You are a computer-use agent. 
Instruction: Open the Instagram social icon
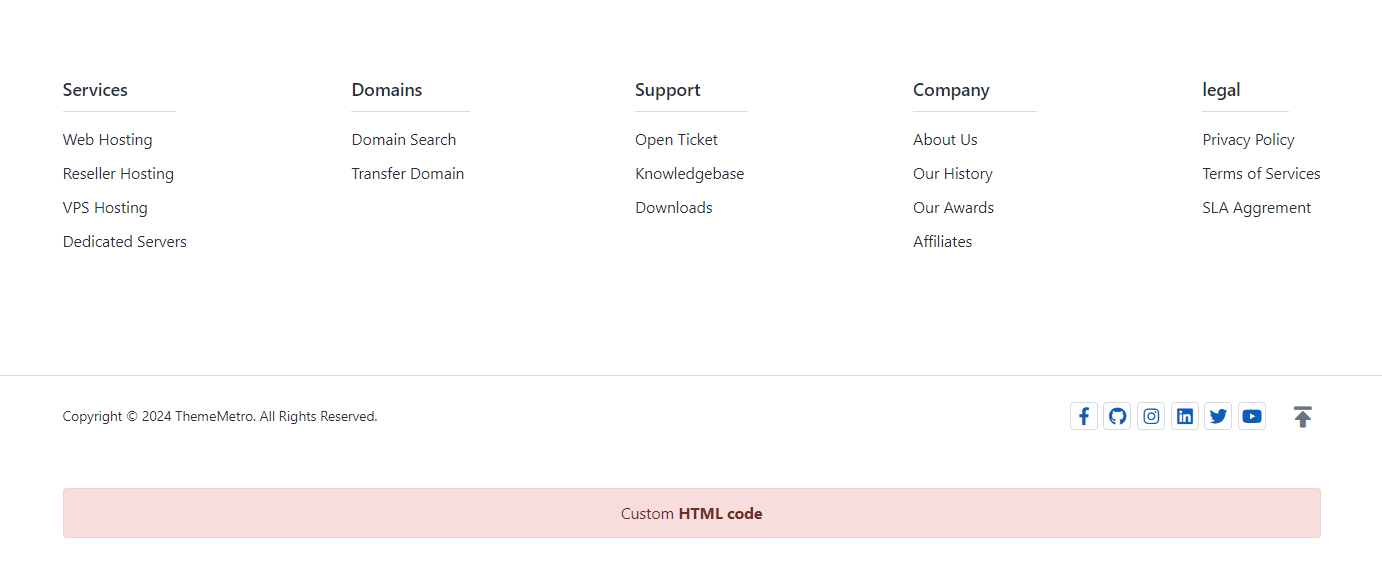point(1151,416)
